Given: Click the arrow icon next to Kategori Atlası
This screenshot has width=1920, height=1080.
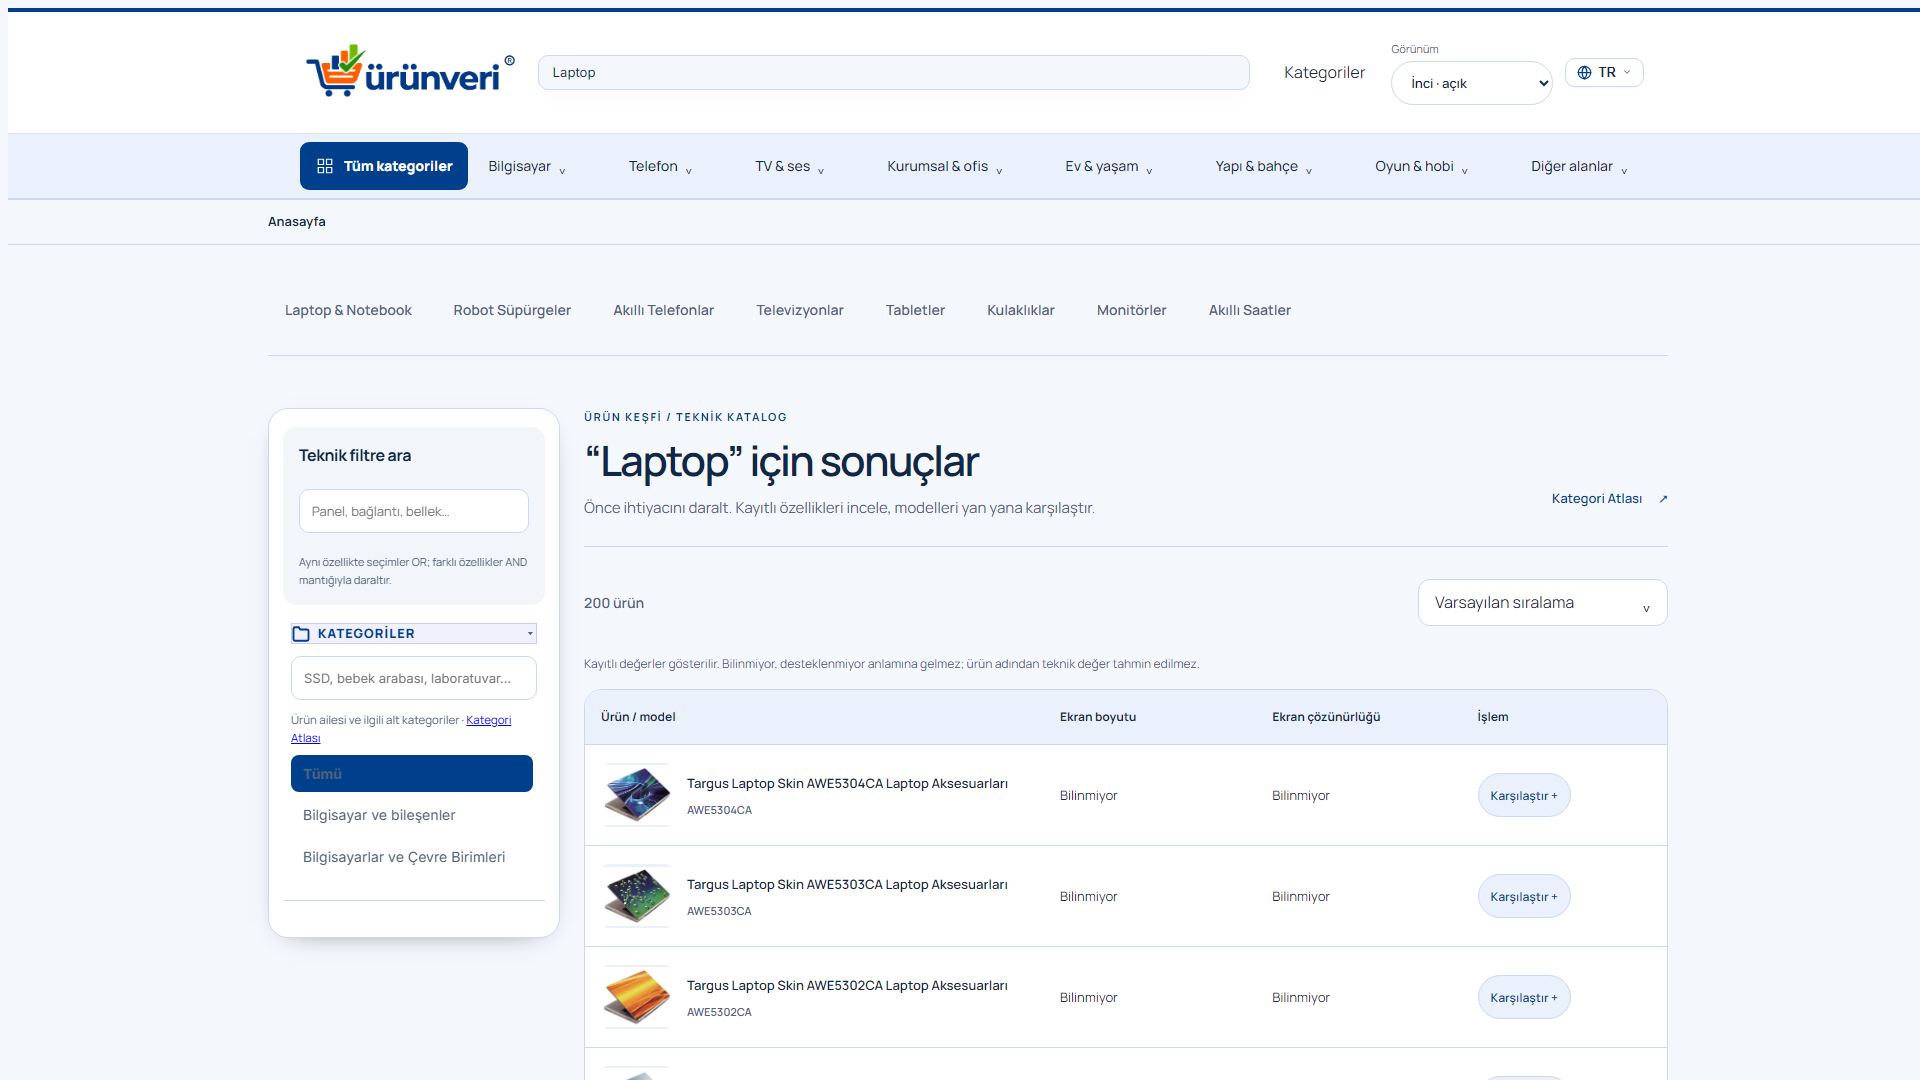Looking at the screenshot, I should coord(1663,499).
